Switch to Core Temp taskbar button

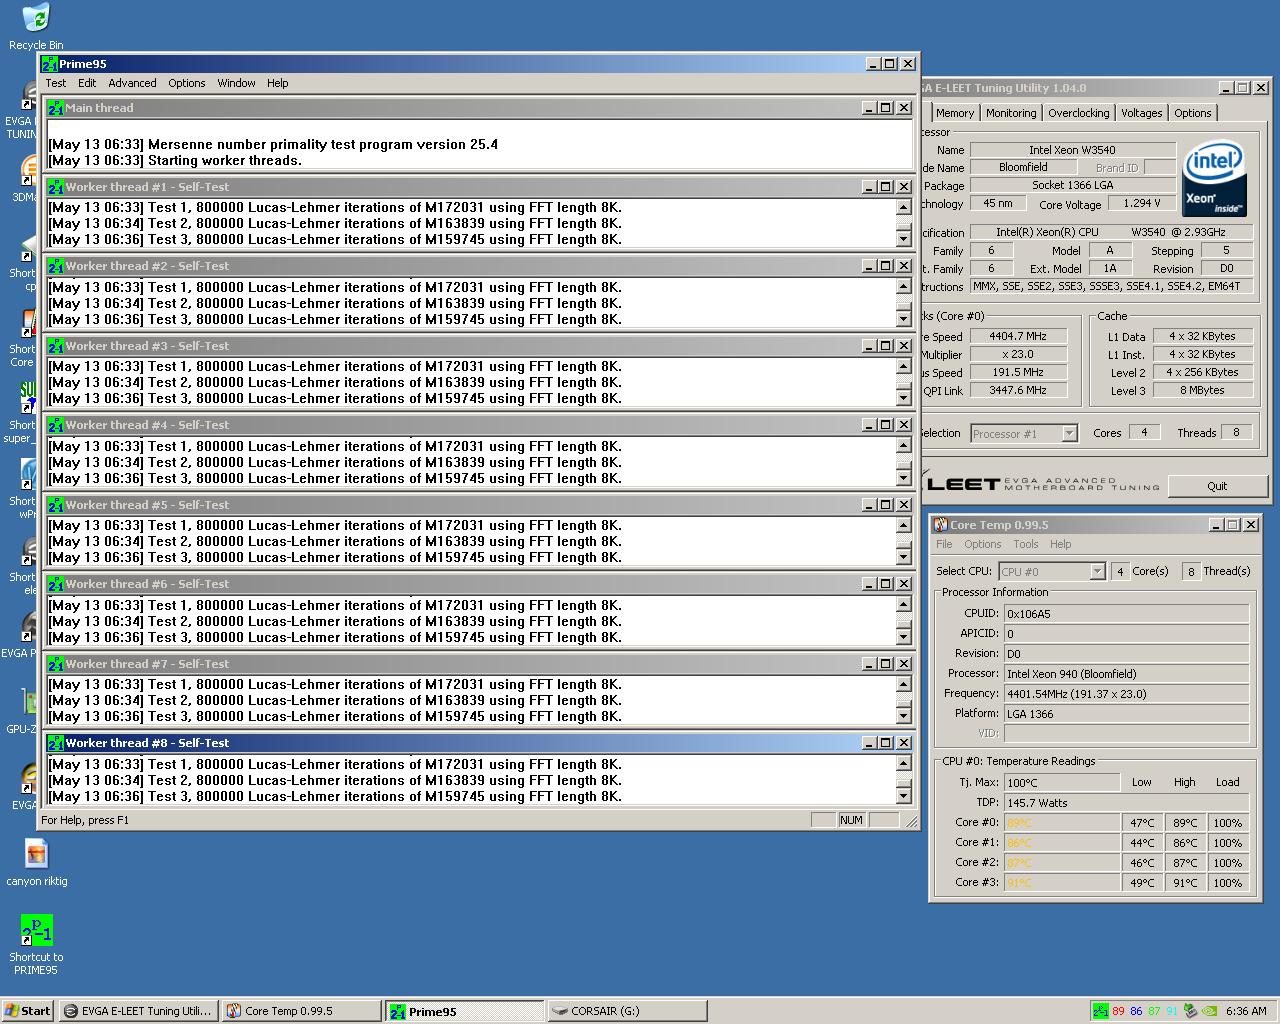(x=300, y=1011)
